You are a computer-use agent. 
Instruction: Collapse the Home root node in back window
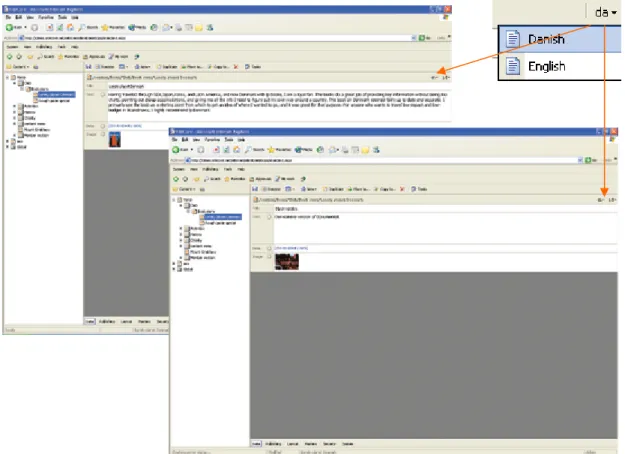point(8,77)
